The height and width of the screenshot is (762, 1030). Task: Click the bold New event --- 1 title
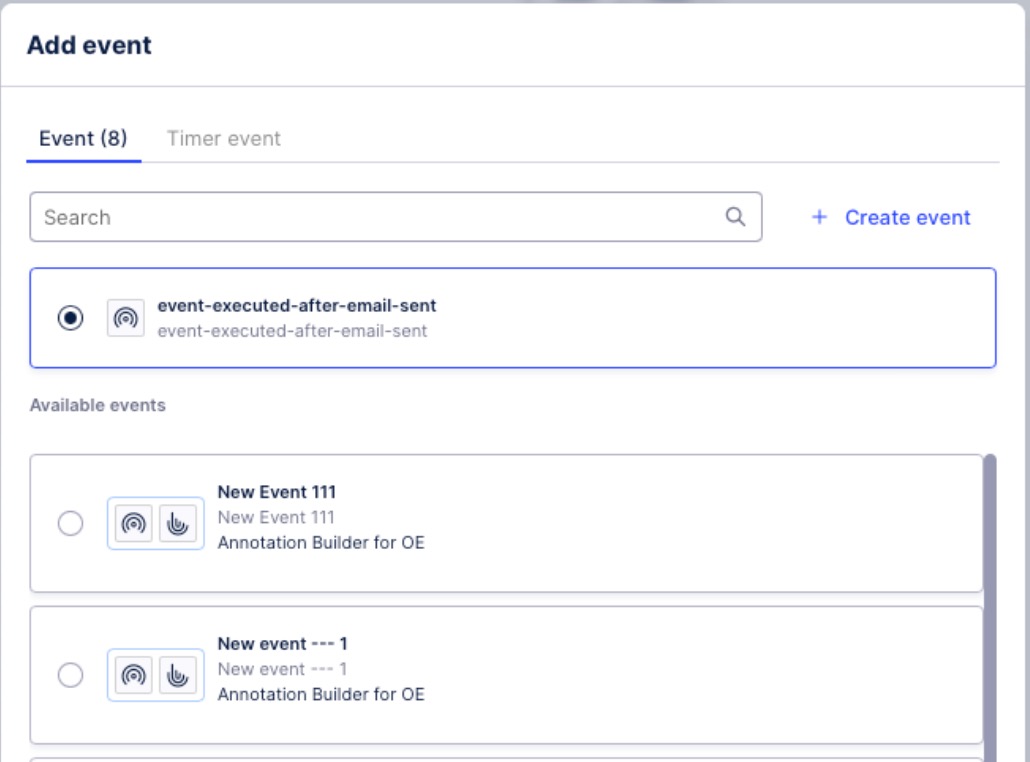[x=282, y=644]
